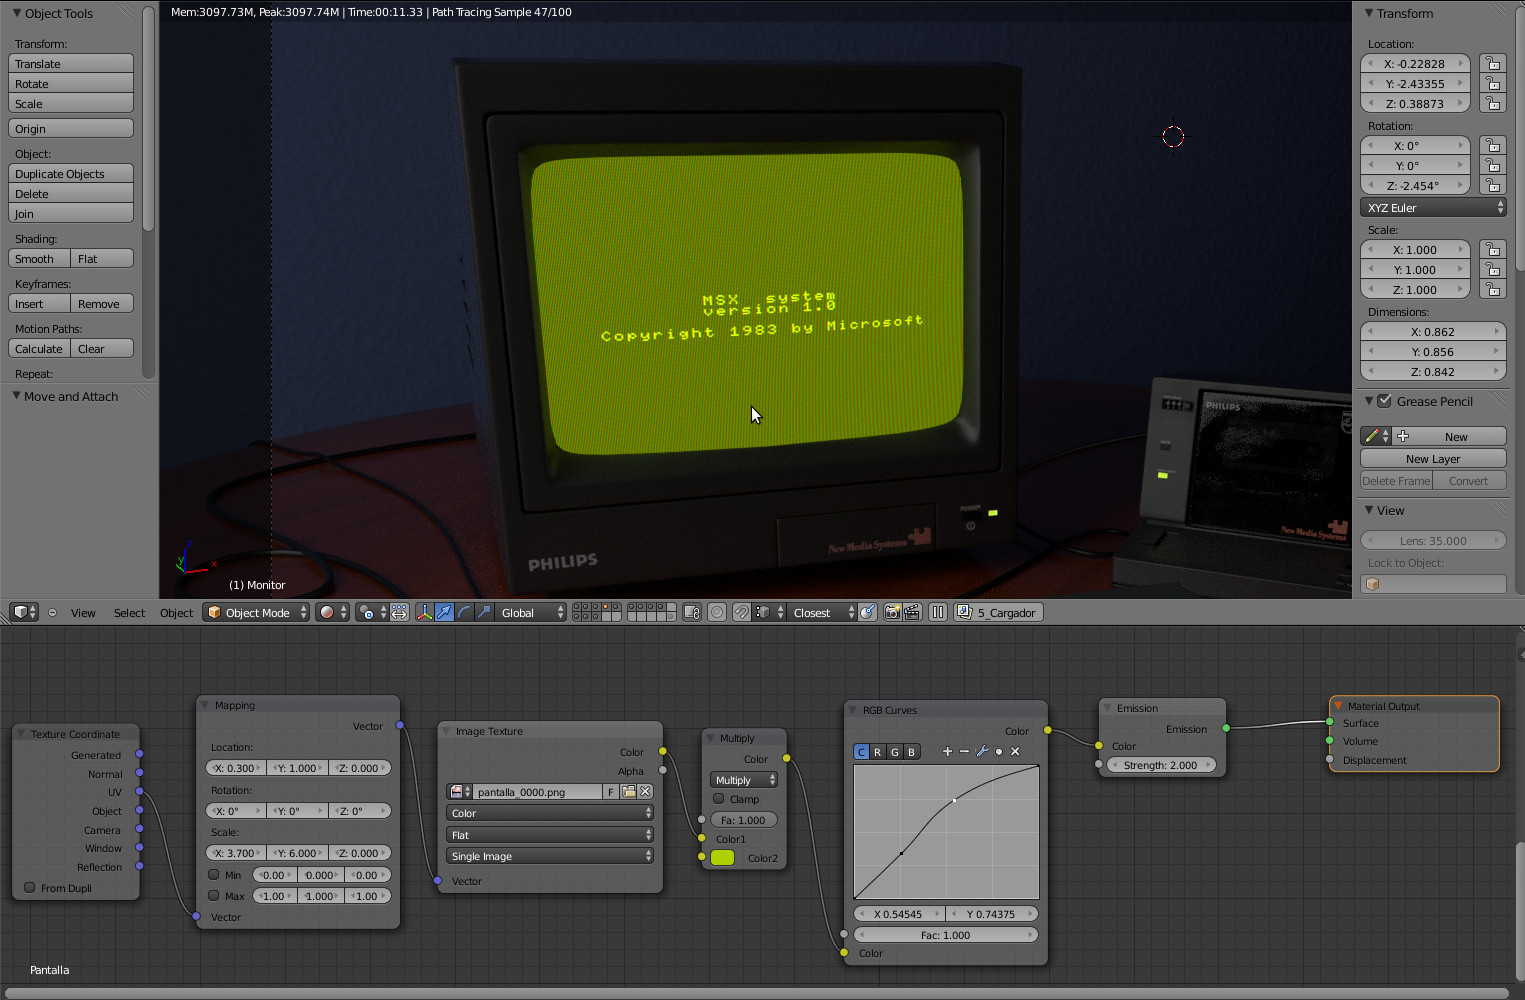The width and height of the screenshot is (1525, 1000).
Task: Toggle lock for Scale Y
Action: coord(1492,269)
